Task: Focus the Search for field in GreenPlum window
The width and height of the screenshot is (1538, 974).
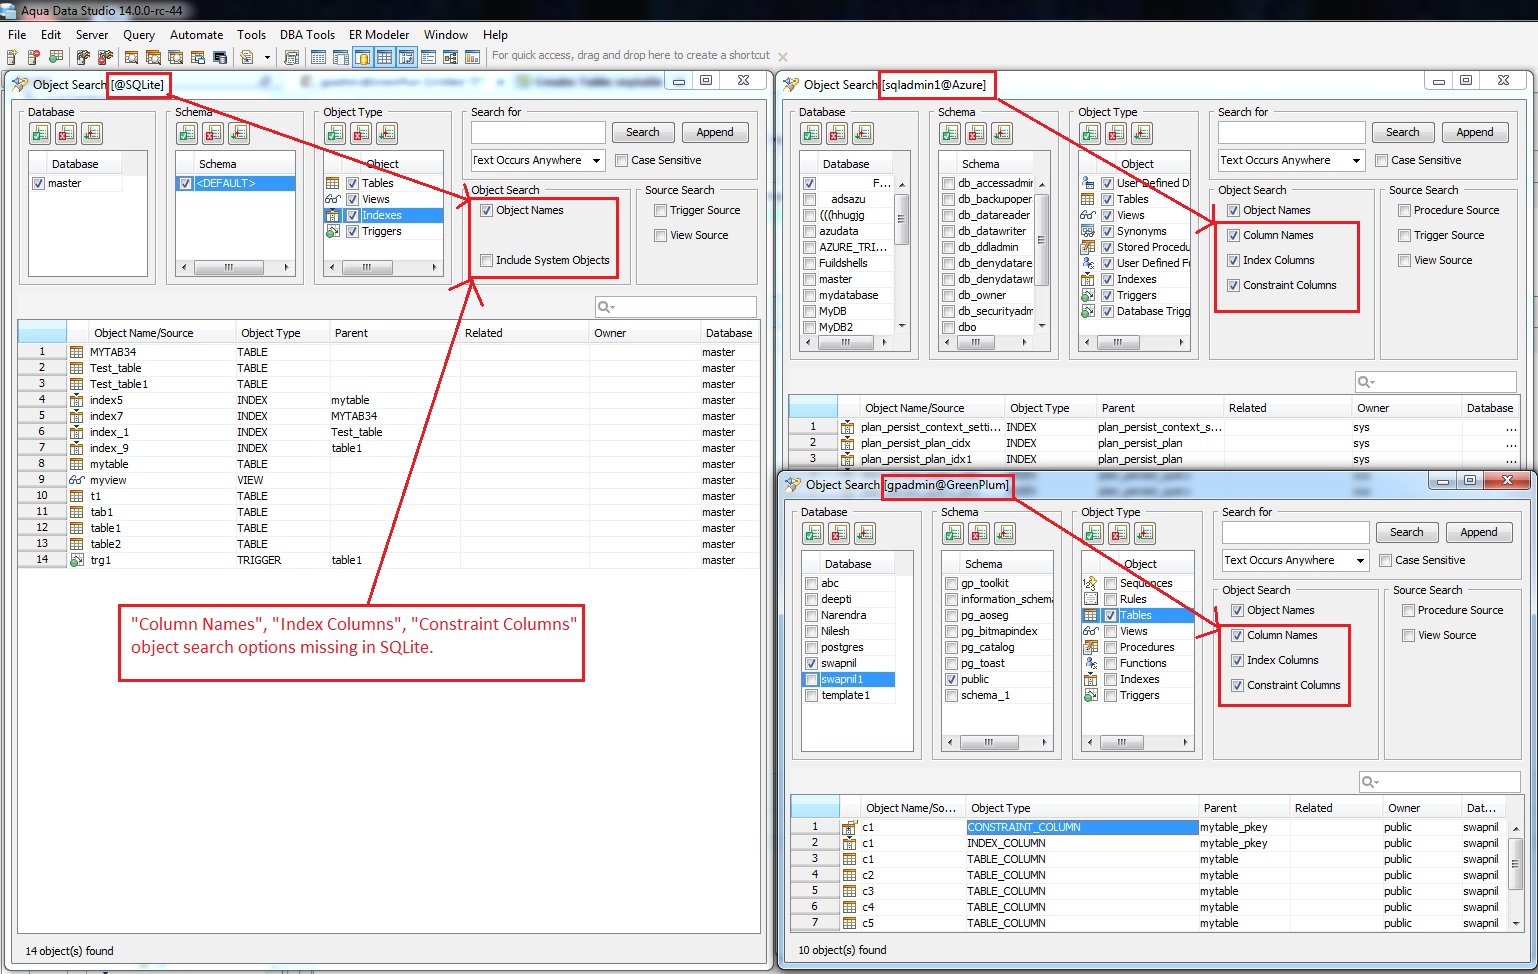Action: click(1295, 532)
